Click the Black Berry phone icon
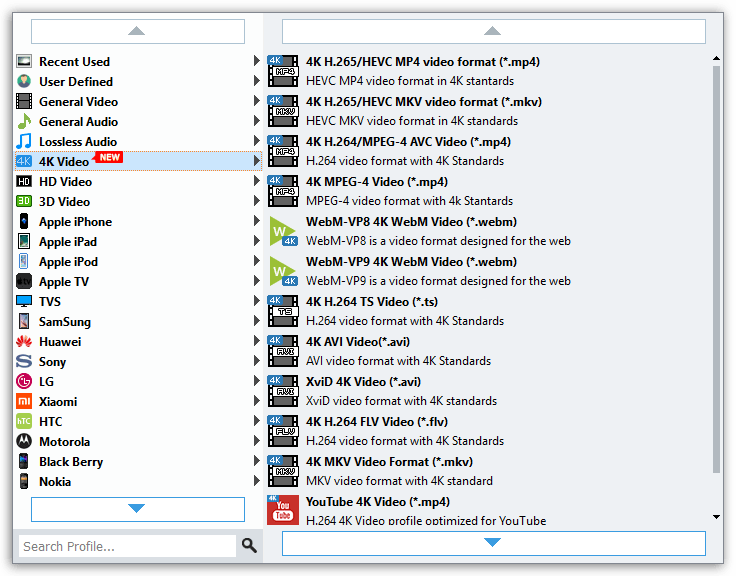The height and width of the screenshot is (576, 736). (24, 461)
